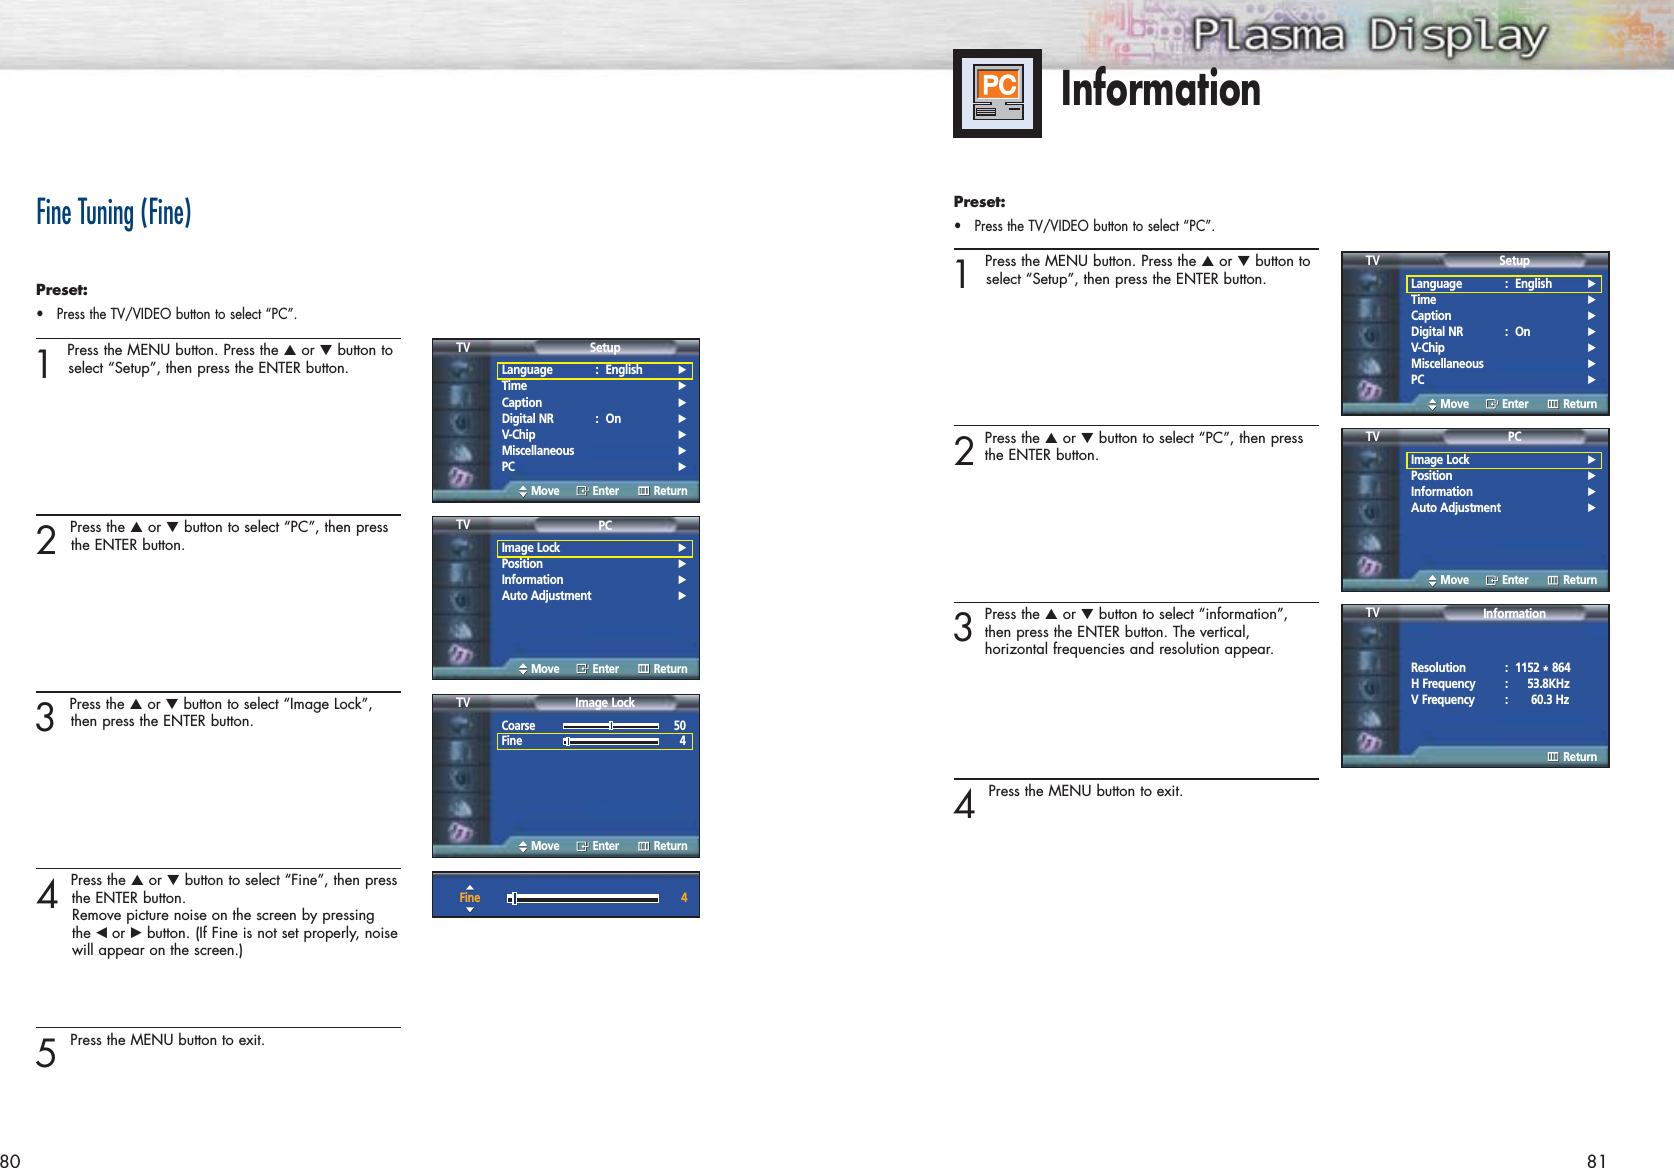The width and height of the screenshot is (1674, 1168).
Task: Click the Enter icon in page 81 Setup menu
Action: pos(1491,404)
